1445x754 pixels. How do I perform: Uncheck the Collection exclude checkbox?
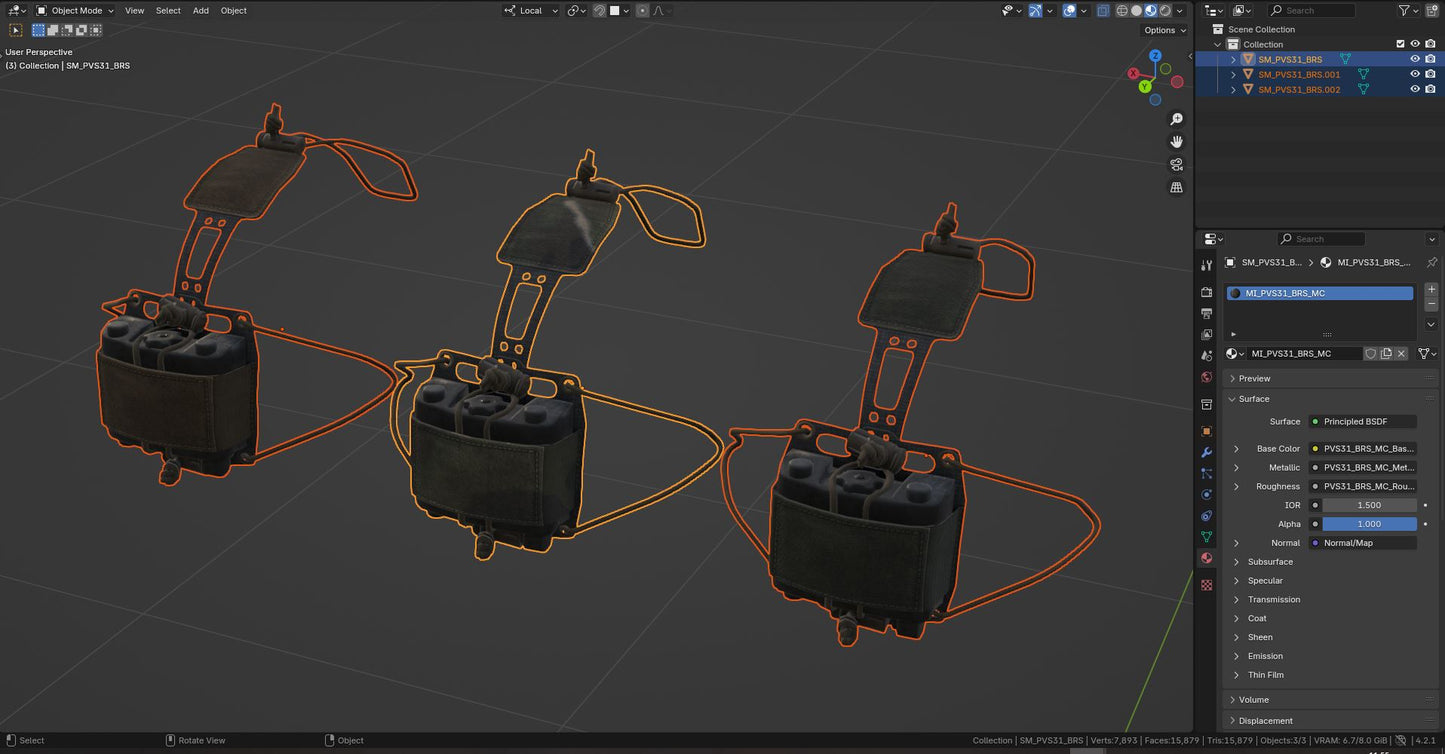[1400, 44]
